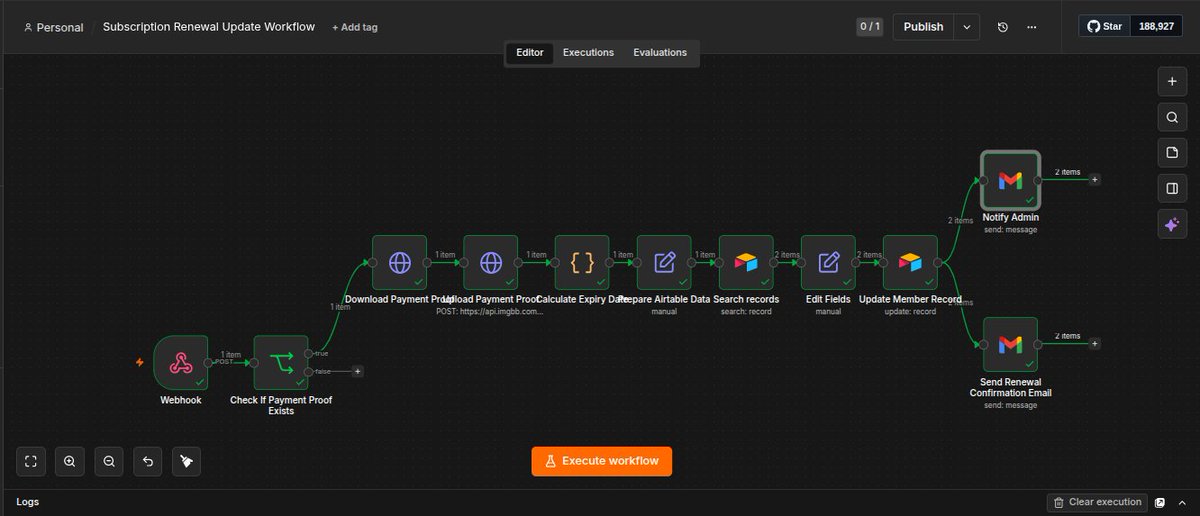Click the 0 / 1 counter badge

[870, 27]
